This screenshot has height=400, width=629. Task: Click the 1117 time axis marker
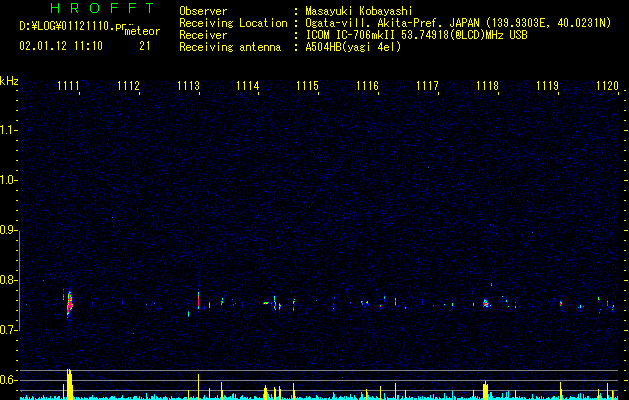pos(427,86)
